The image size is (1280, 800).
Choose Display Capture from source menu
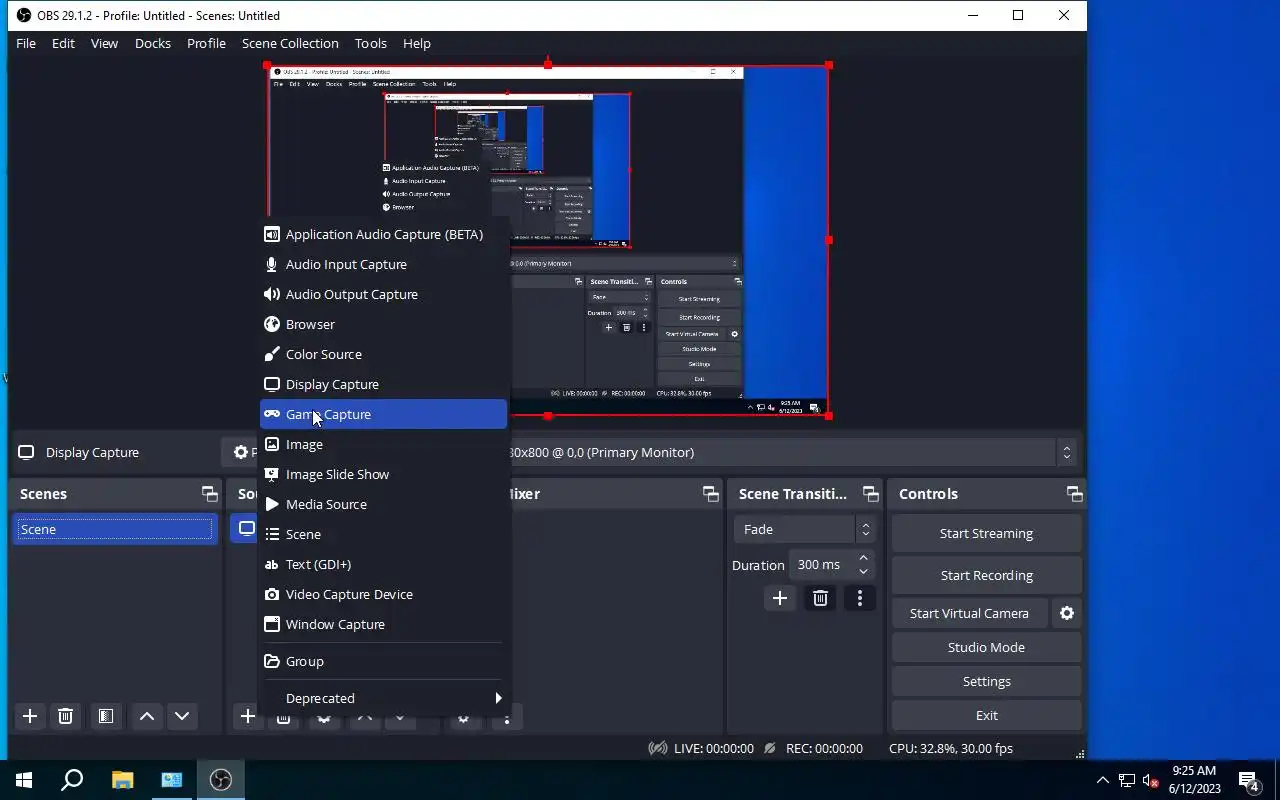[384, 384]
